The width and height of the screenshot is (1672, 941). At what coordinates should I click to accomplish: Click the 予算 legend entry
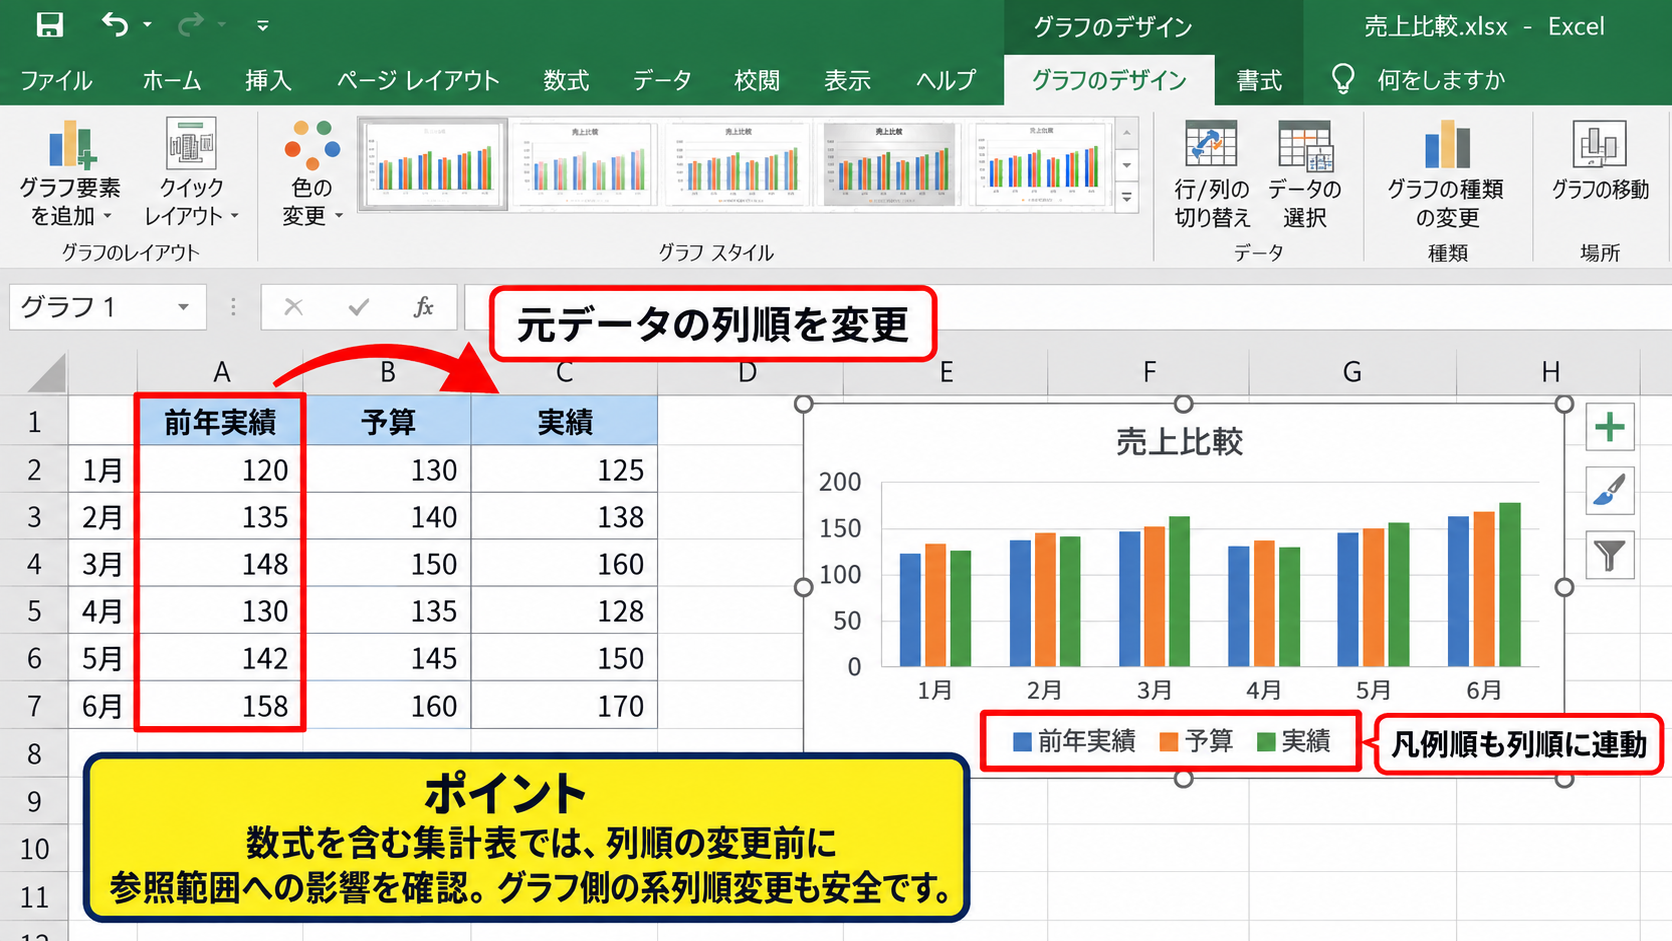click(x=1196, y=741)
